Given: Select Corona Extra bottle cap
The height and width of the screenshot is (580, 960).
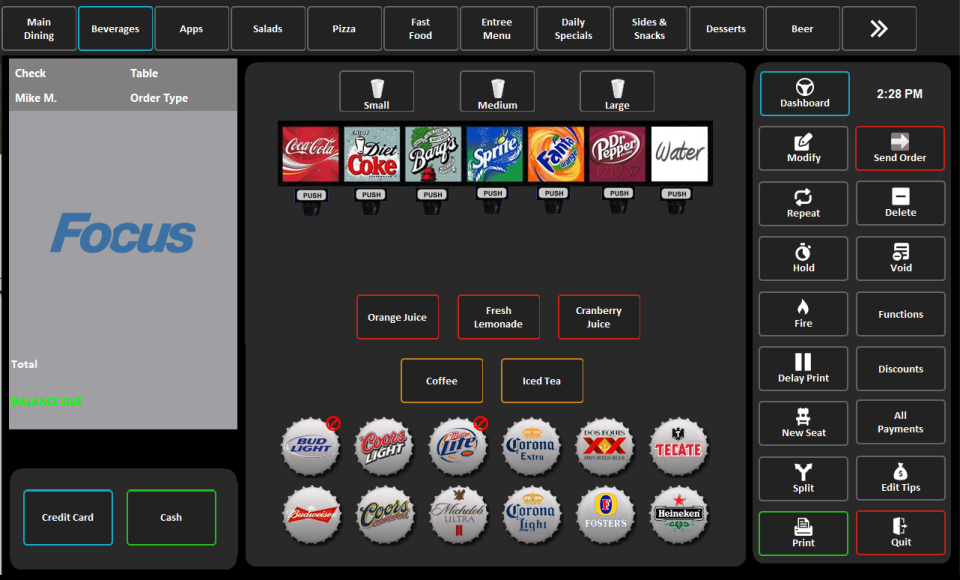Looking at the screenshot, I should pos(531,446).
